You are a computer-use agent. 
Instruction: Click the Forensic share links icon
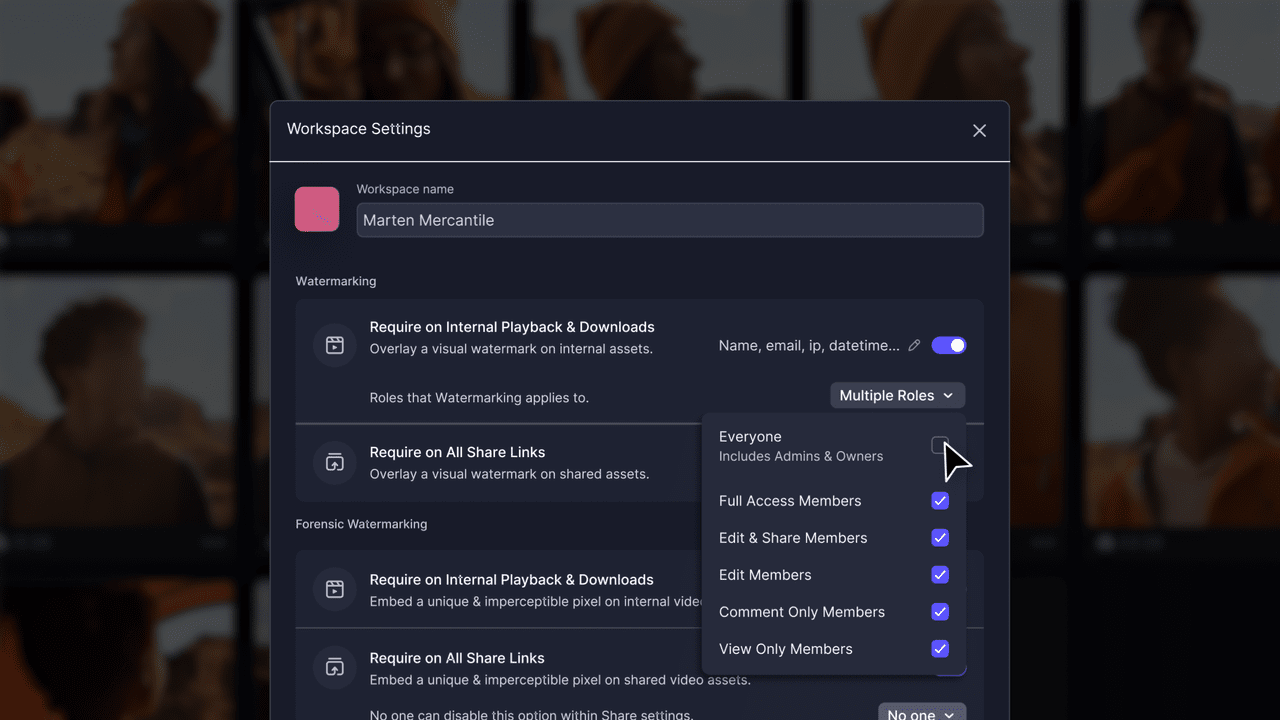tap(335, 667)
